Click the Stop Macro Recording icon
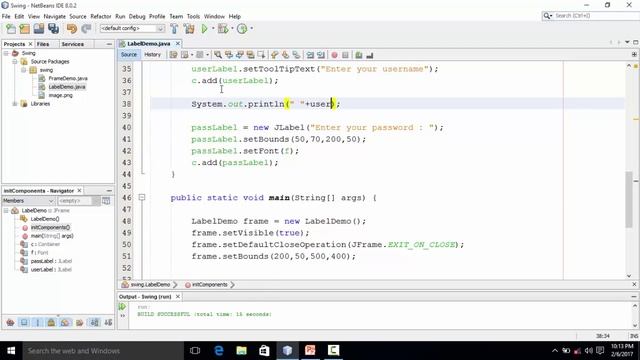Image resolution: width=640 pixels, height=360 pixels. [x=345, y=55]
